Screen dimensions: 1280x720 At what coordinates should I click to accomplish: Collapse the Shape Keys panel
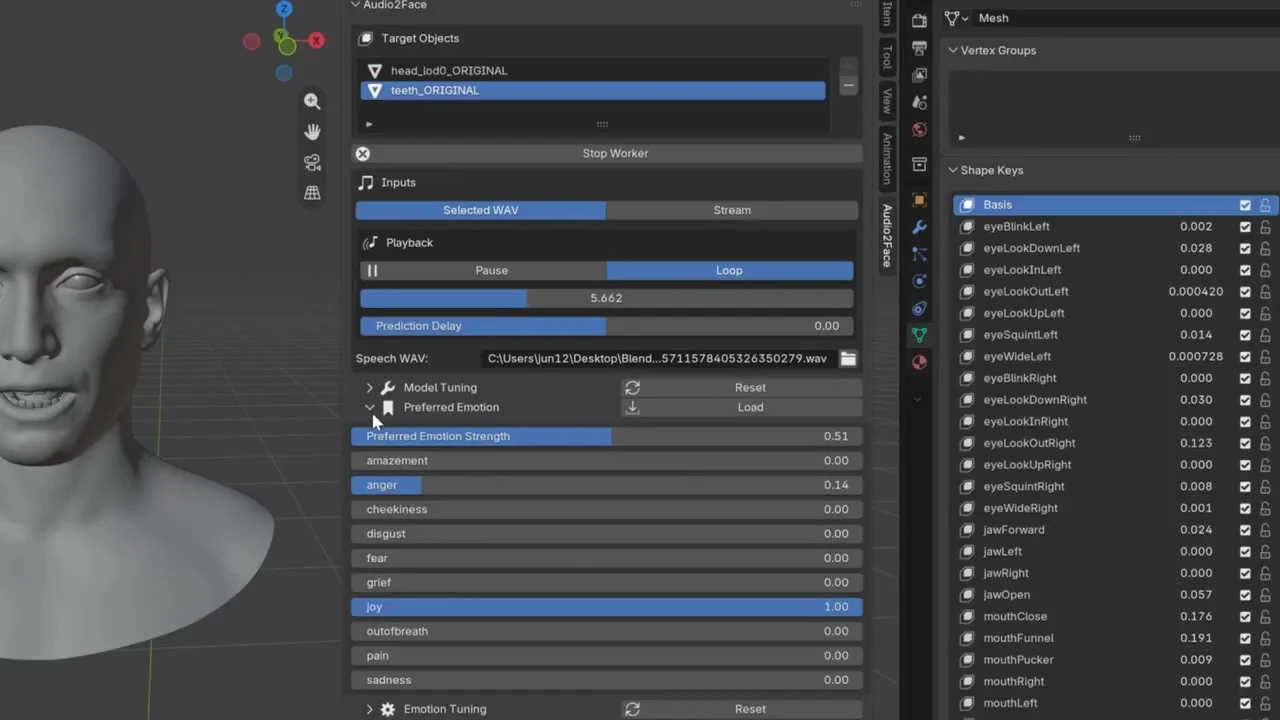coord(953,170)
